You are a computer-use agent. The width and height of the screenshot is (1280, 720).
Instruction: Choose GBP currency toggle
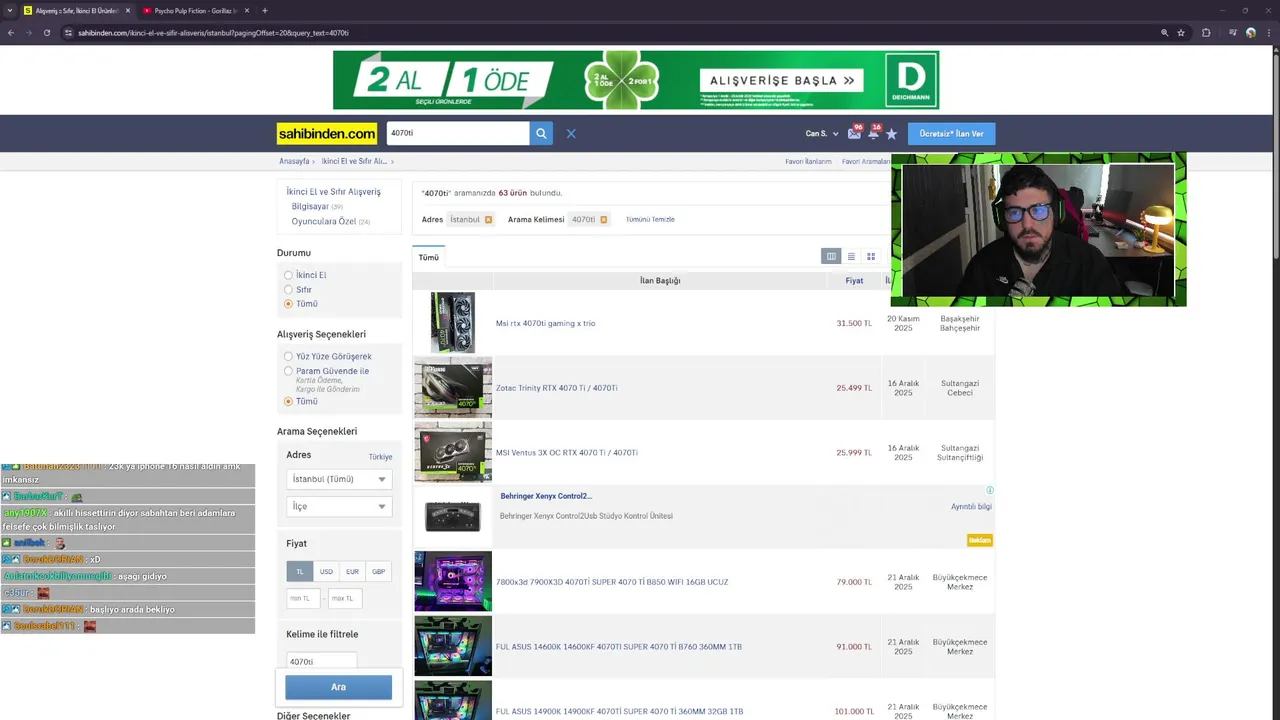378,571
